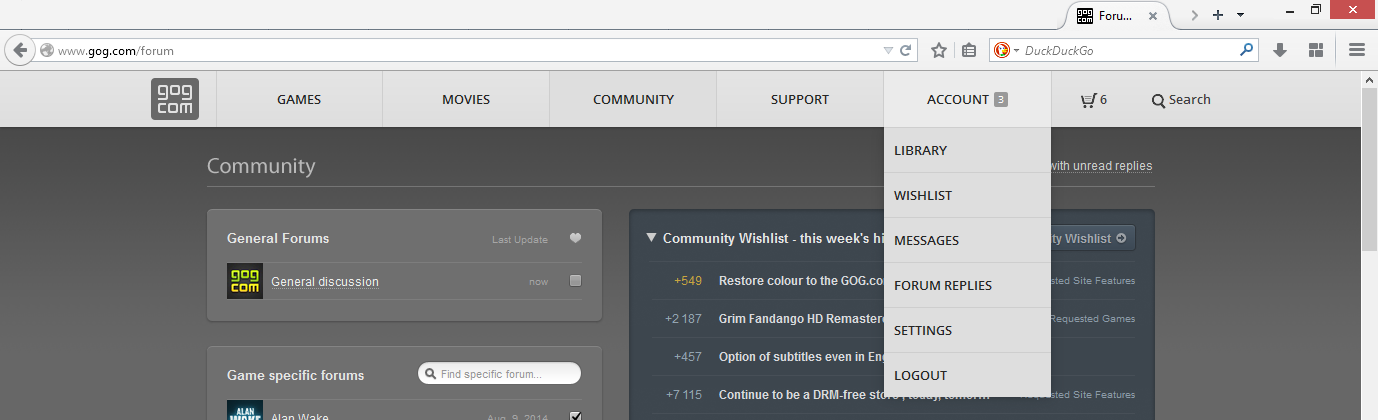The height and width of the screenshot is (420, 1378).
Task: Click the account notifications badge 3
Action: [x=1001, y=100]
